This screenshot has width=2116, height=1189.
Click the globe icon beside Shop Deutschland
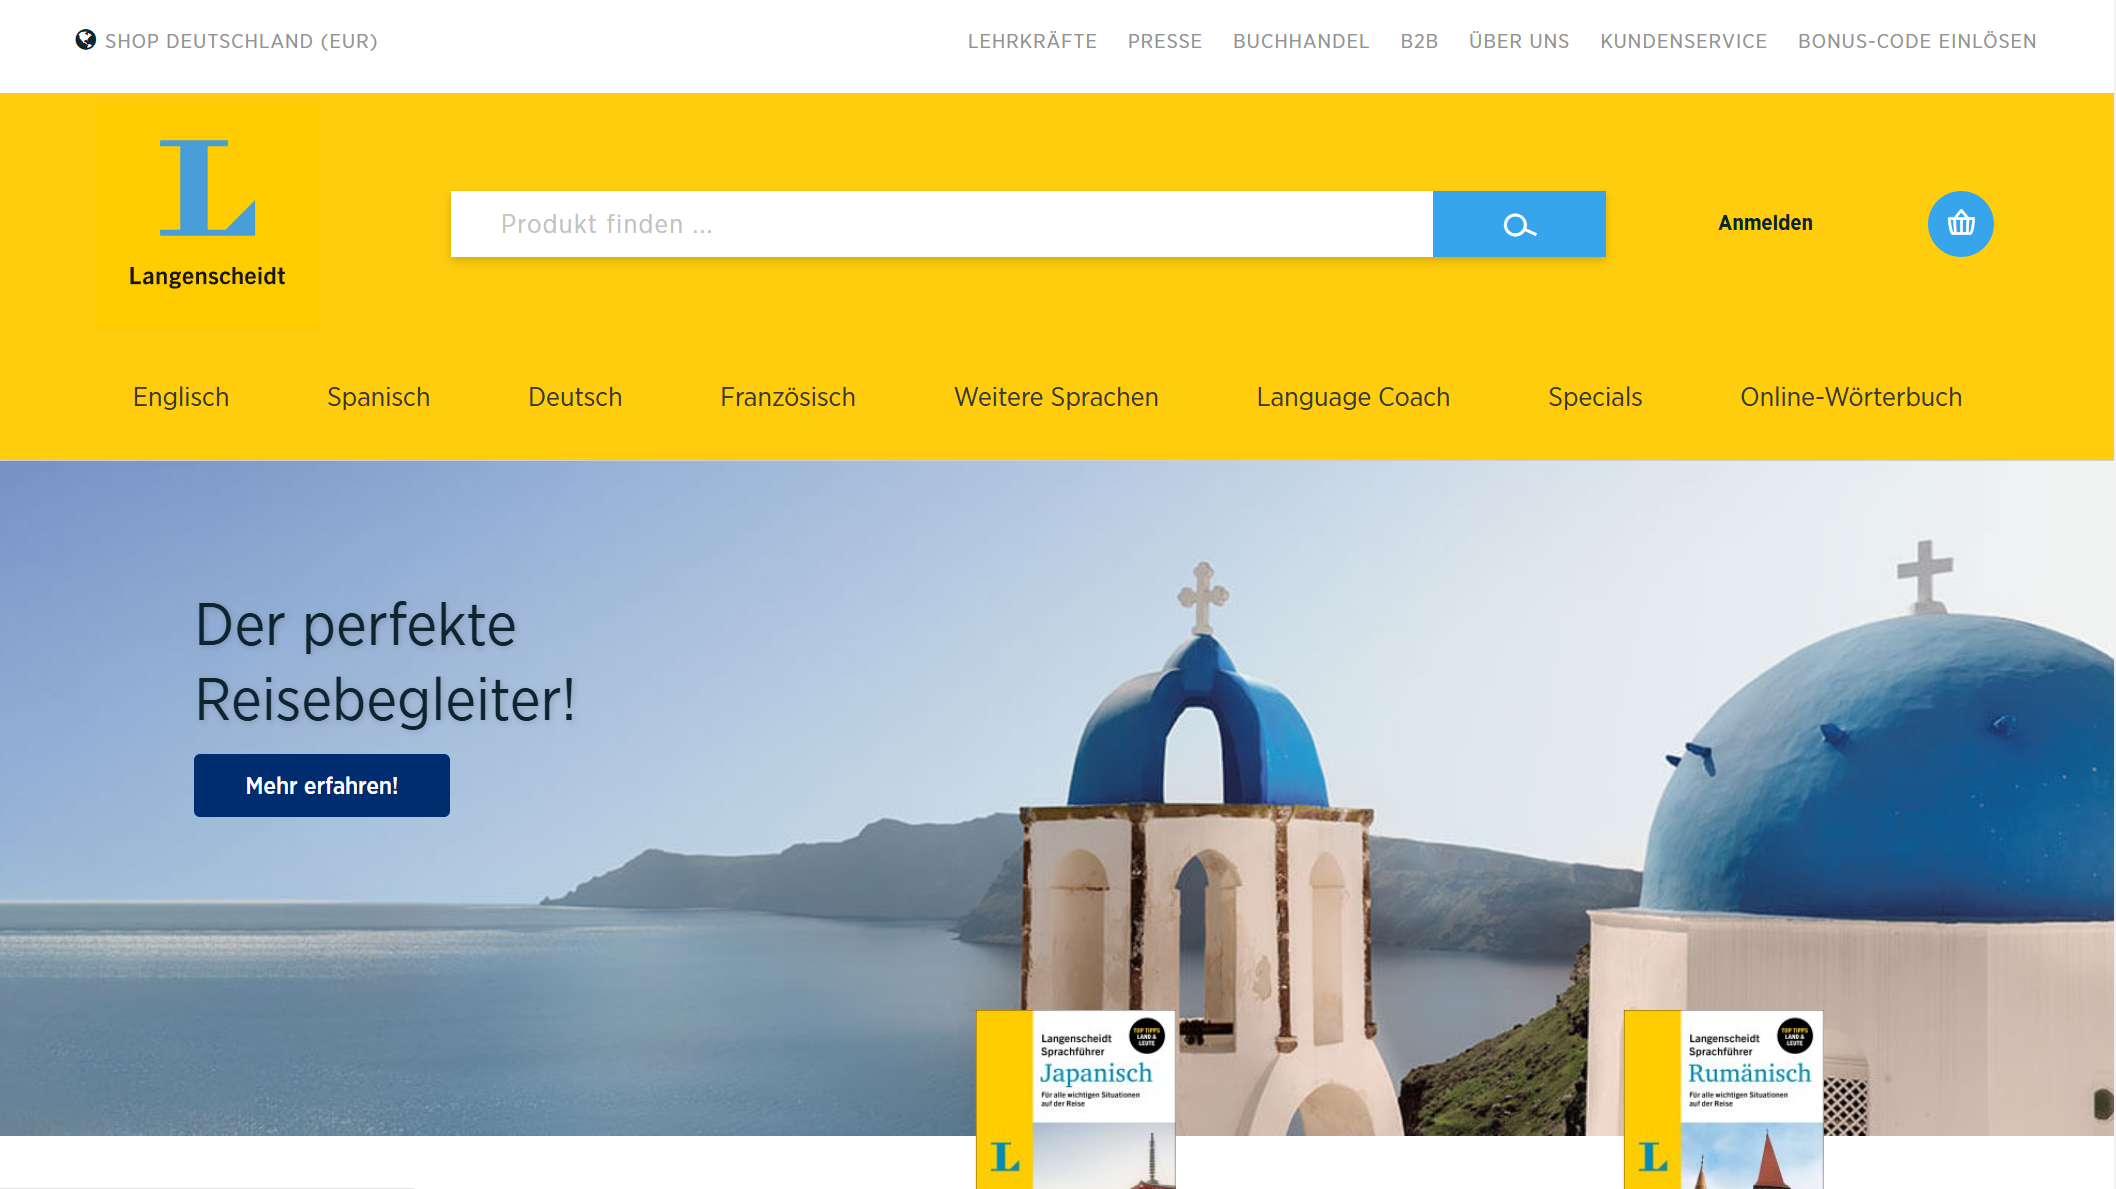[x=86, y=40]
